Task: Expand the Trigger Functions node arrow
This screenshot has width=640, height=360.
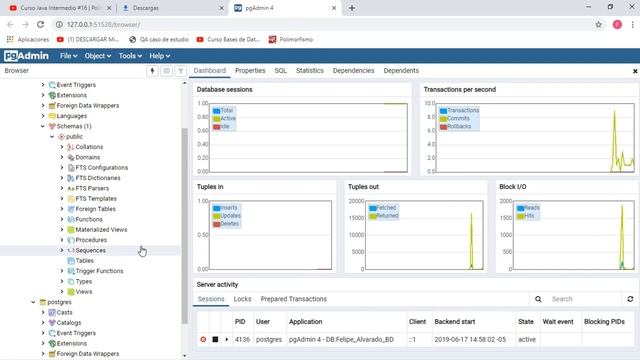Action: pyautogui.click(x=62, y=271)
